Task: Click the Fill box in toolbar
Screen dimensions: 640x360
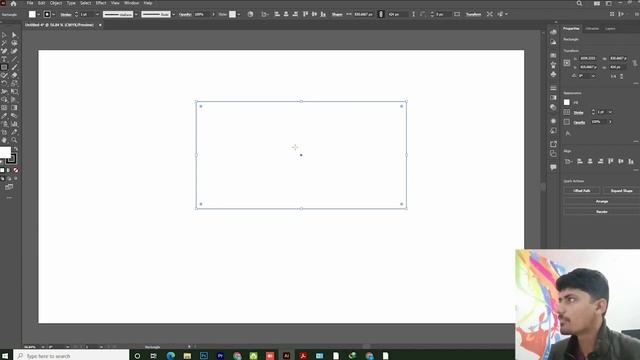Action: pyautogui.click(x=5, y=152)
